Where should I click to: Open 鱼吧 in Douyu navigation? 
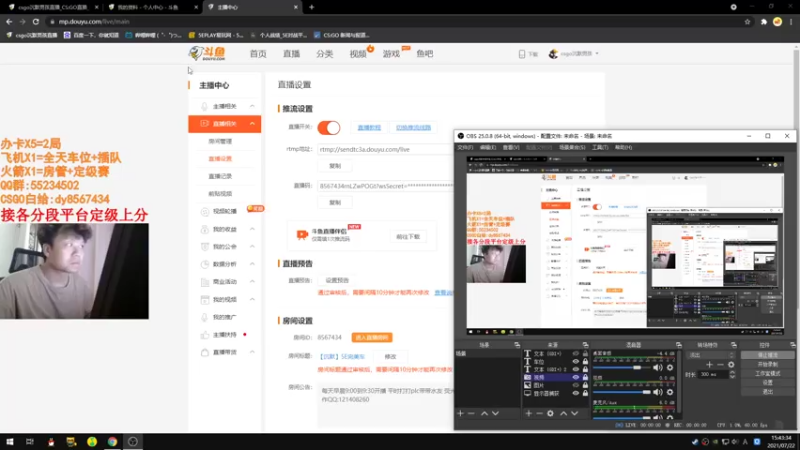coord(424,54)
